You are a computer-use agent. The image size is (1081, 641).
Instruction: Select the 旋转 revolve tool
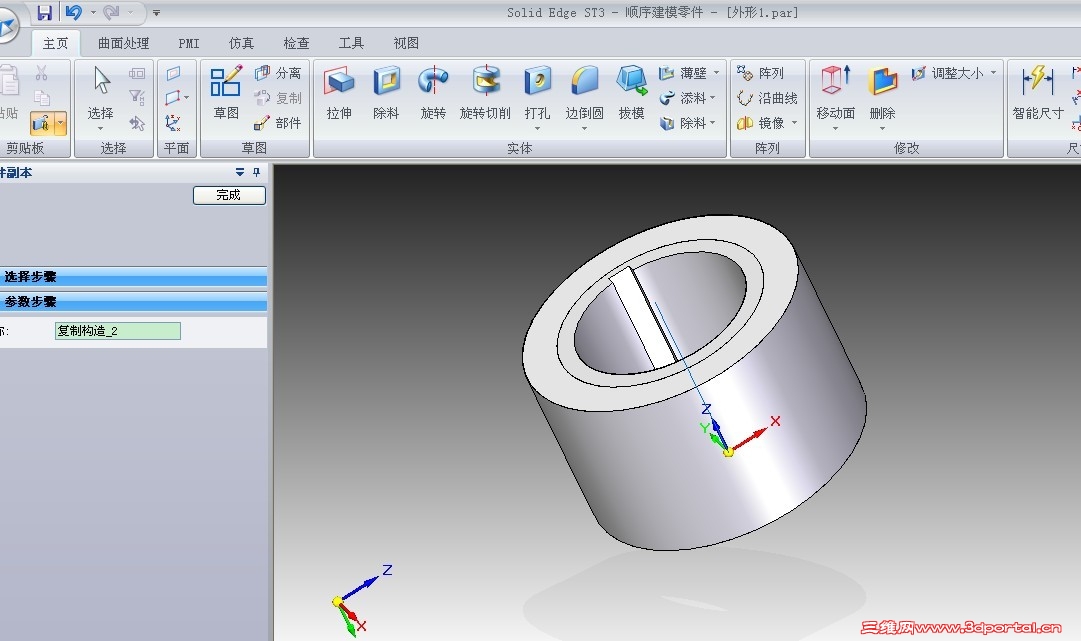434,93
